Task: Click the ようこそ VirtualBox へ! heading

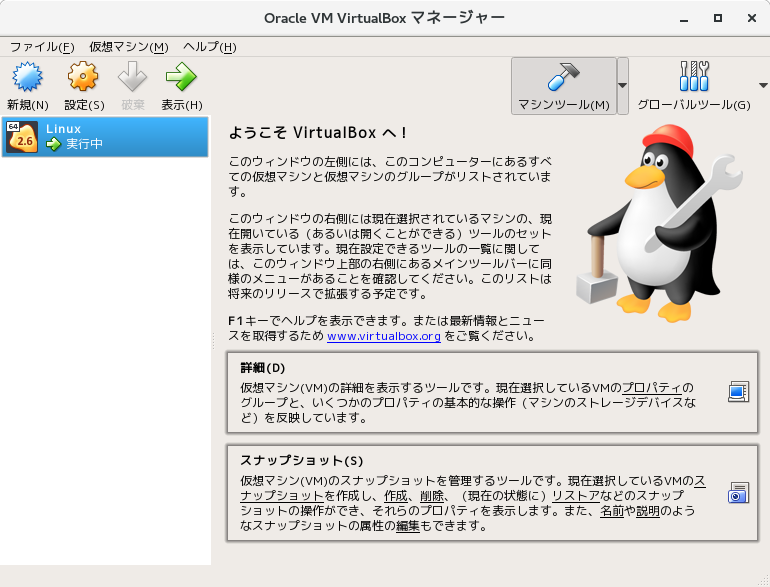Action: coord(318,133)
